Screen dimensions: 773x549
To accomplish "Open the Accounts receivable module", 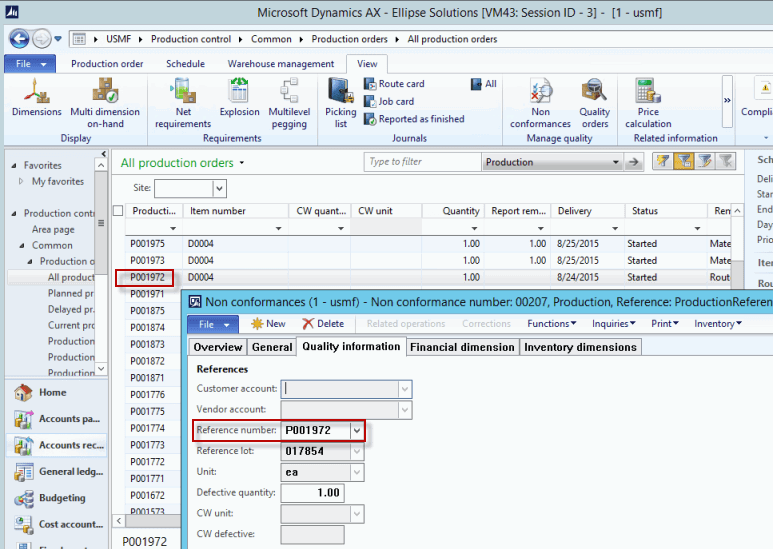I will point(57,445).
